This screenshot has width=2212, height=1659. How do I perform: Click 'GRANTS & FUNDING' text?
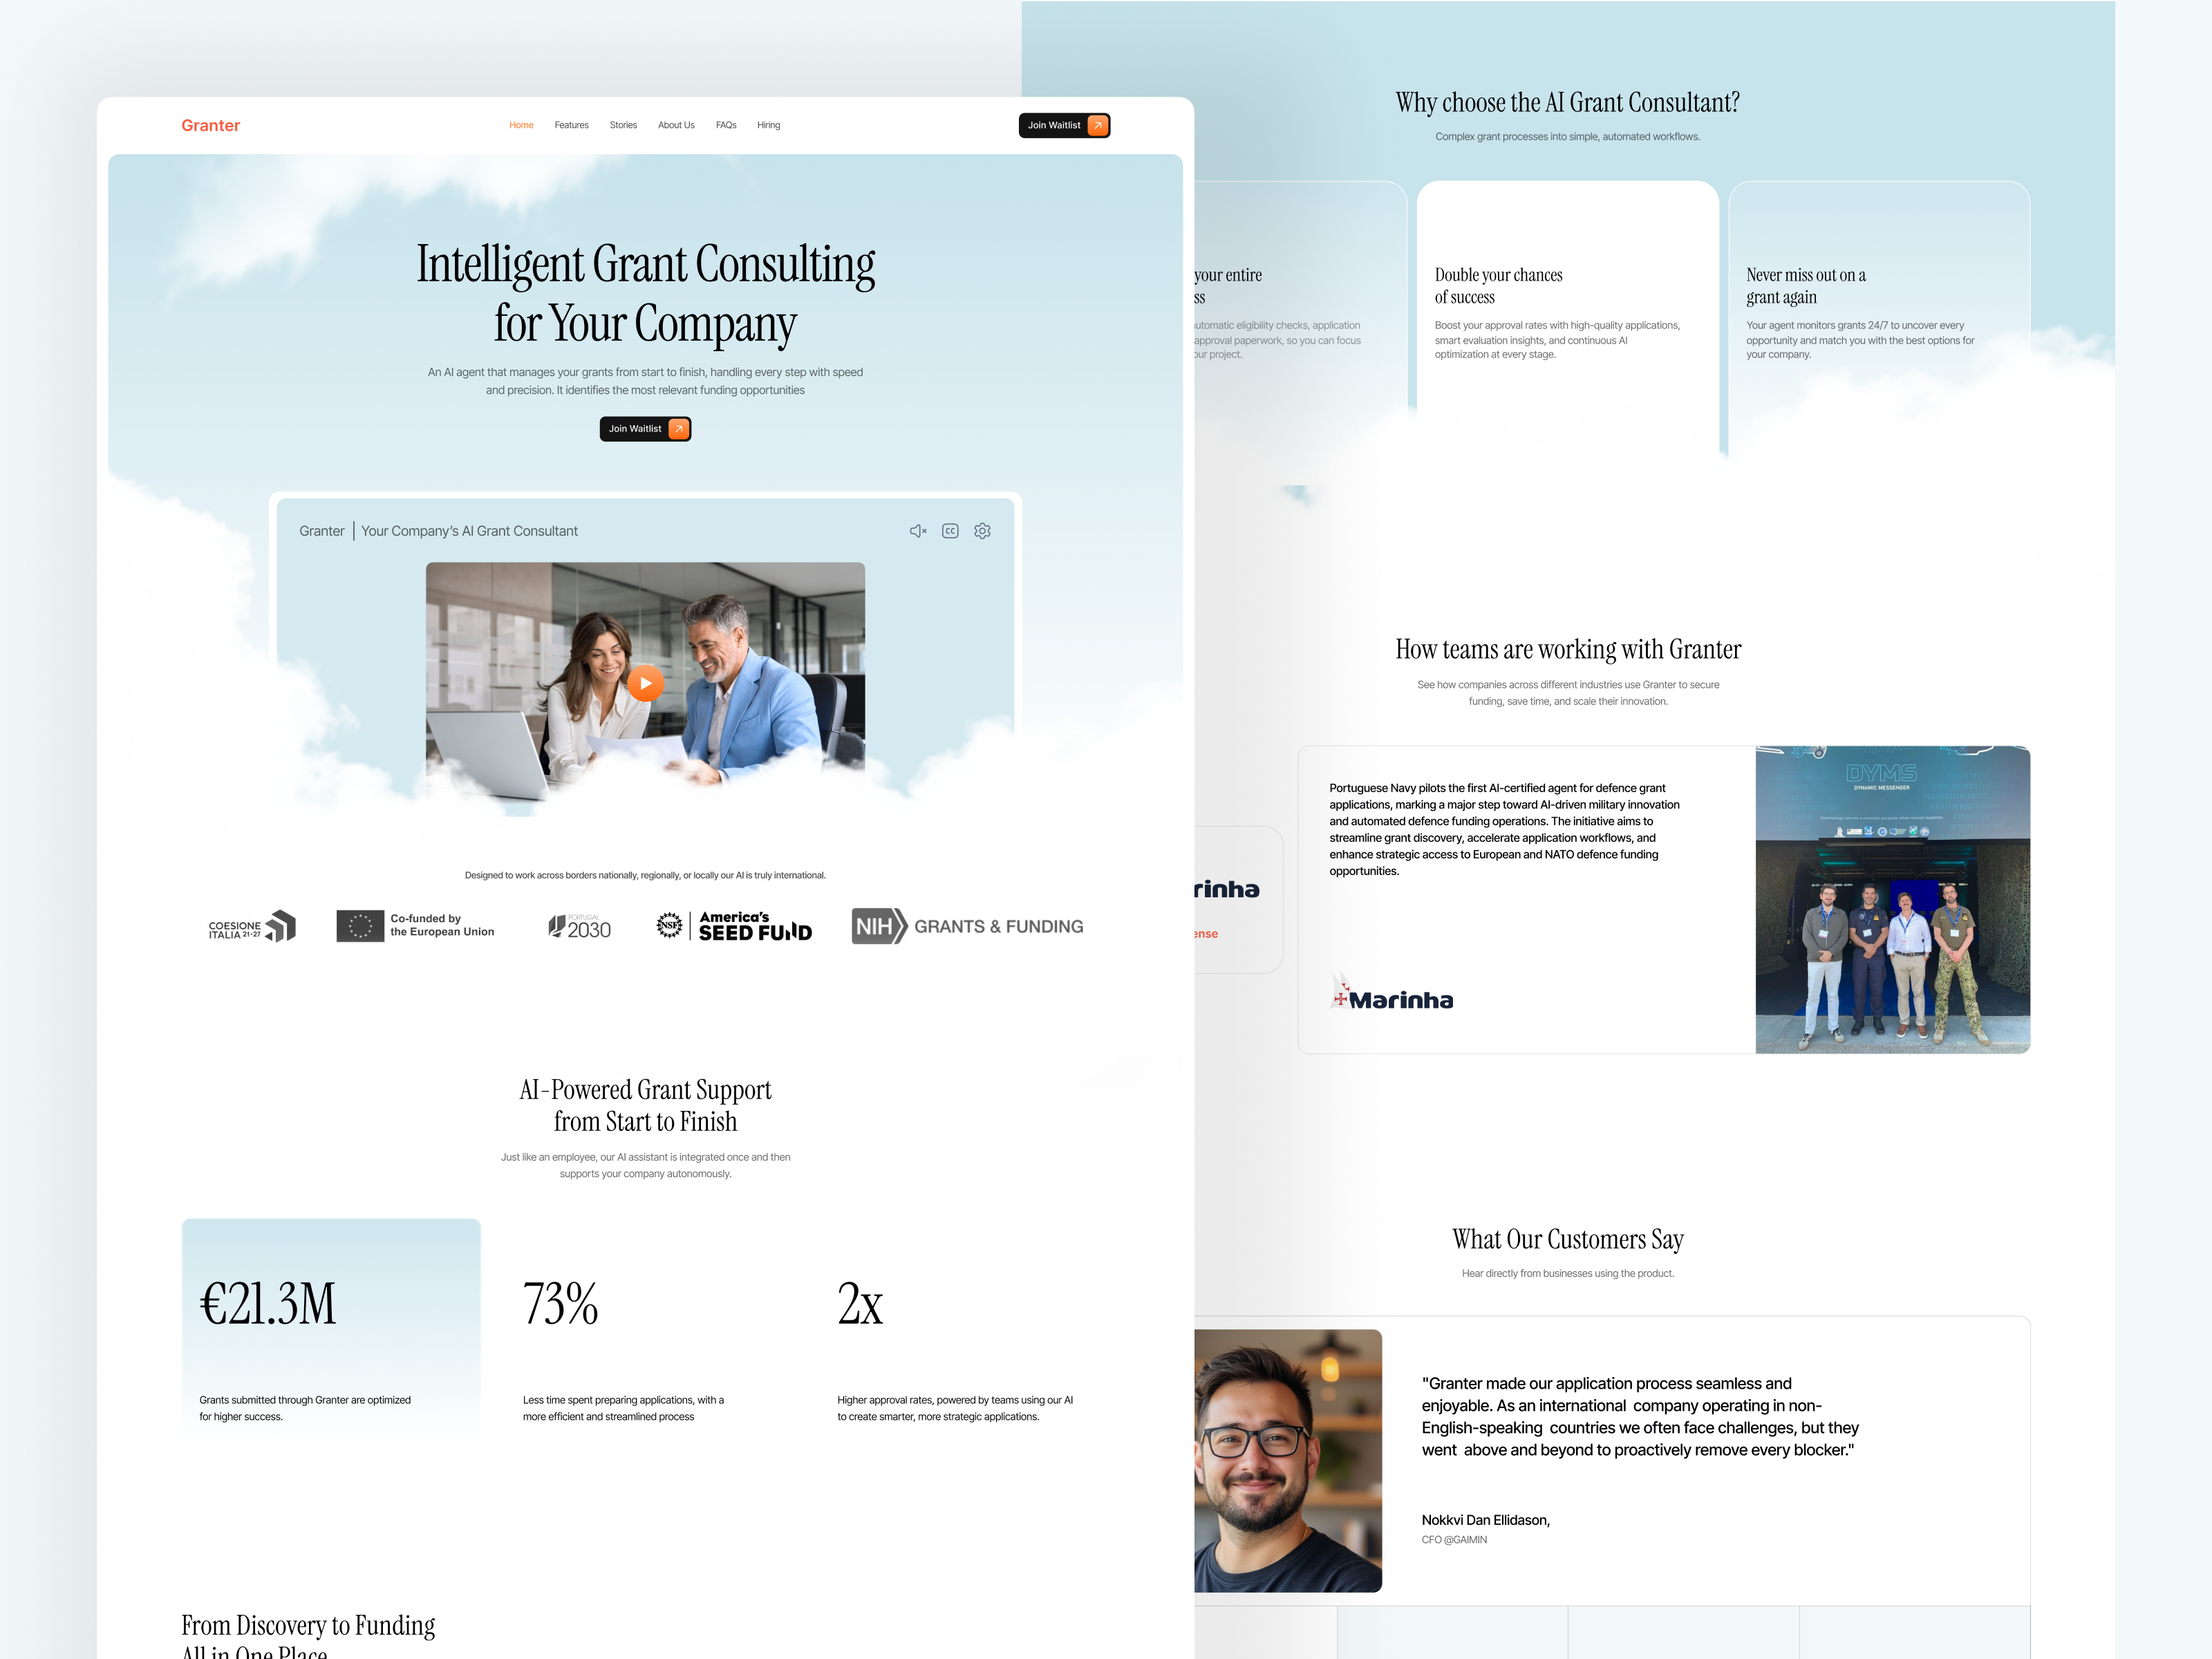pyautogui.click(x=998, y=927)
